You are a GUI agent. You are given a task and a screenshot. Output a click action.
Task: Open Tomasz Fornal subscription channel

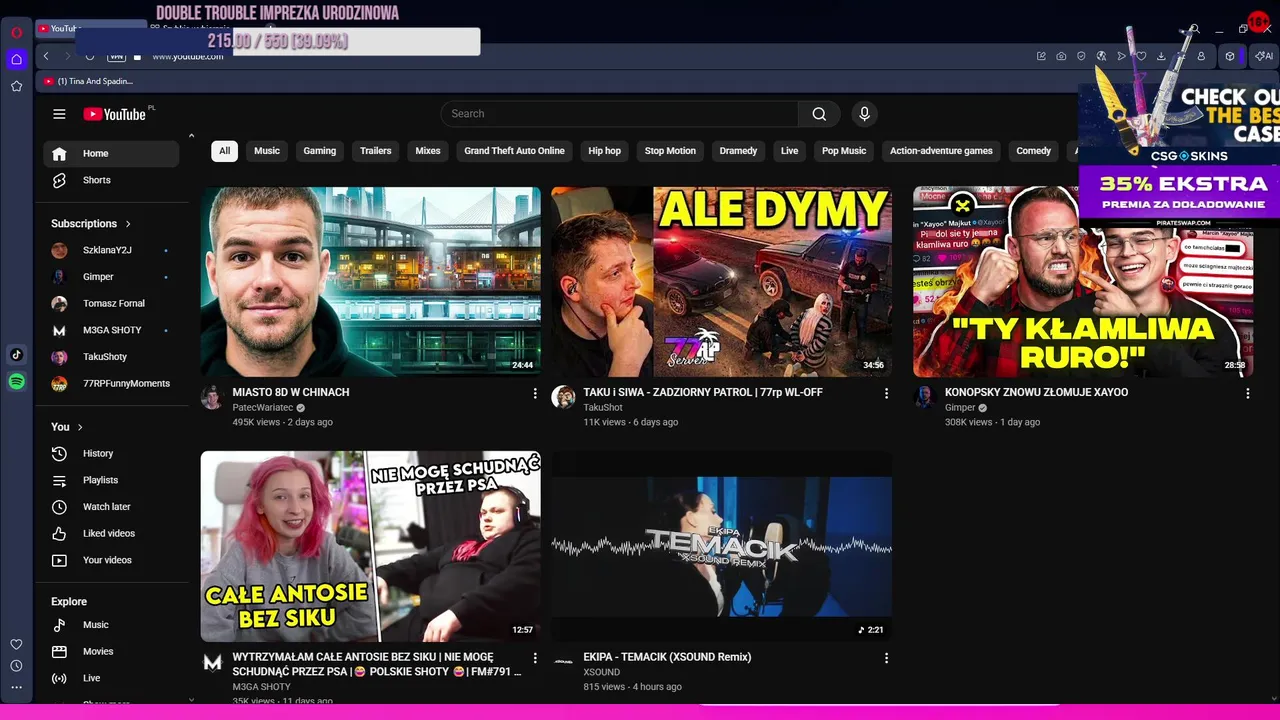[x=111, y=304]
